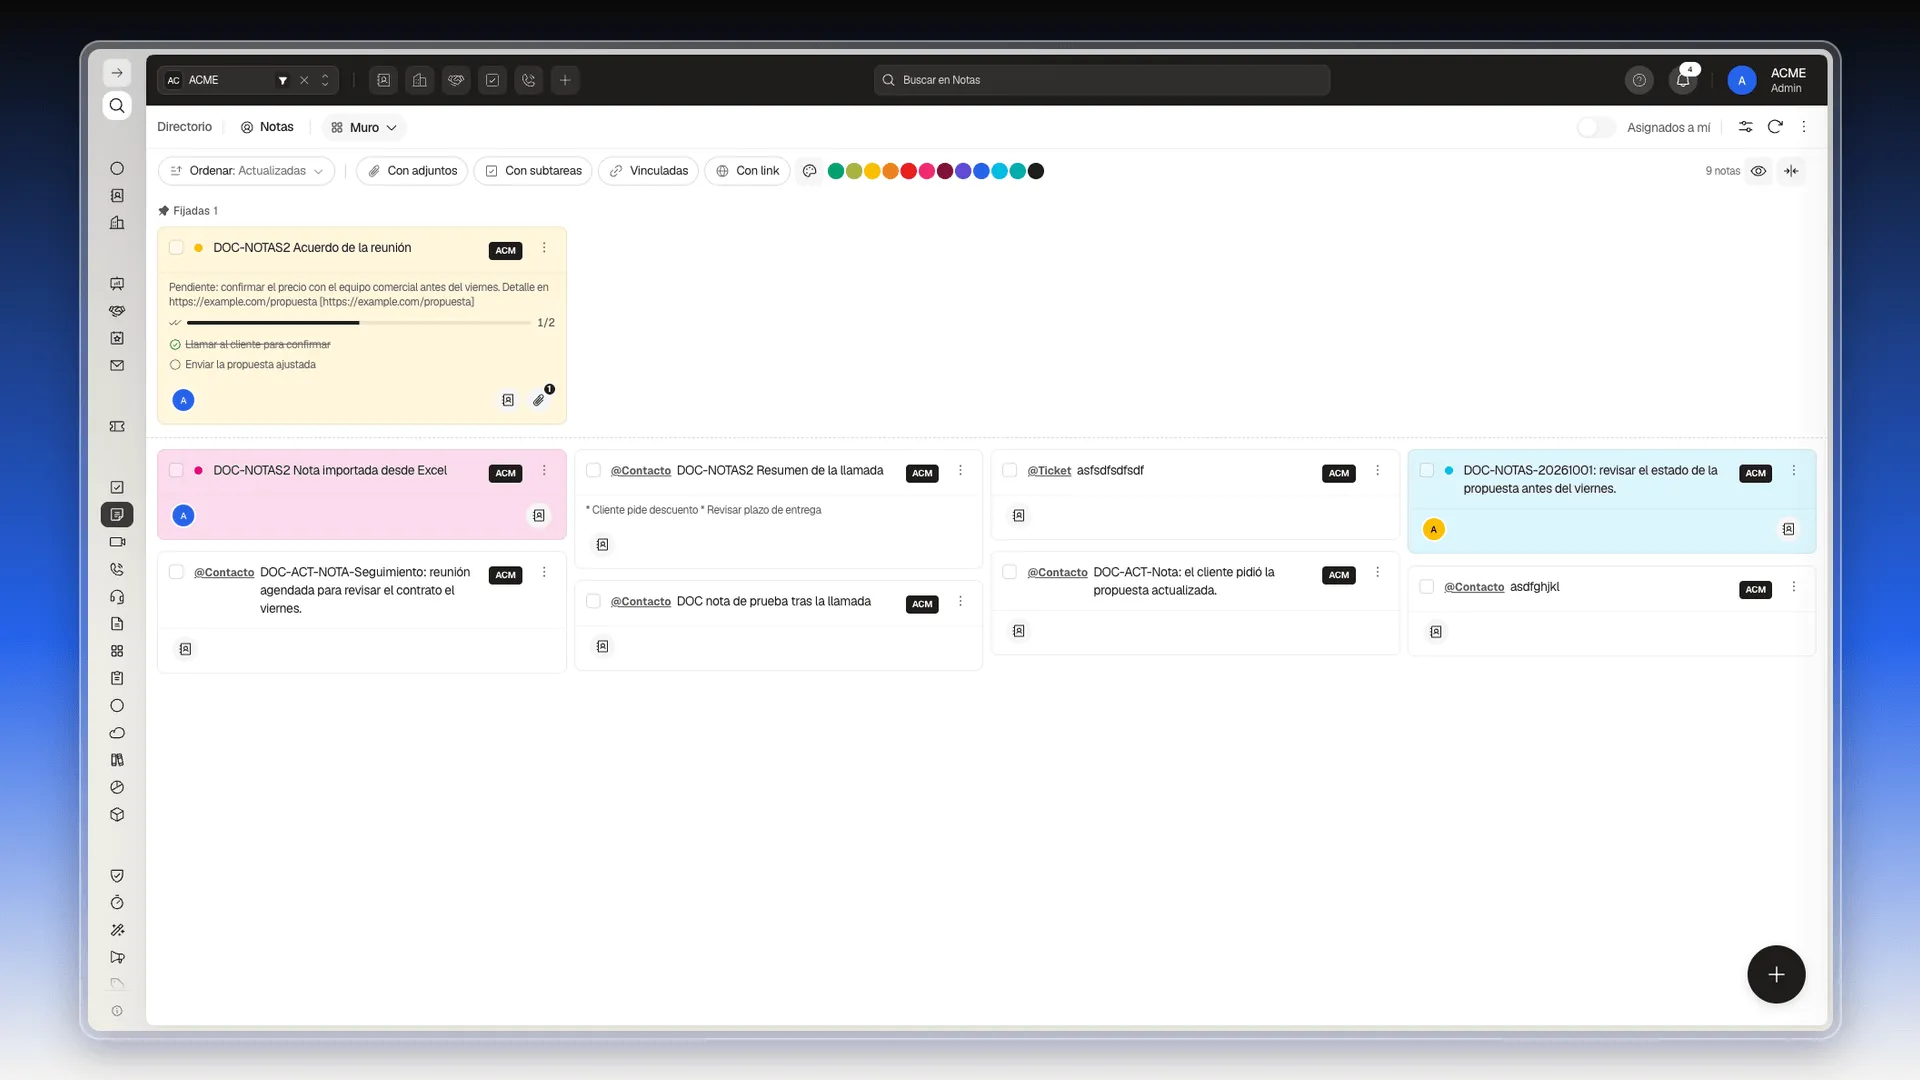Open the filter sliders settings icon
Image resolution: width=1920 pixels, height=1080 pixels.
(x=1745, y=127)
